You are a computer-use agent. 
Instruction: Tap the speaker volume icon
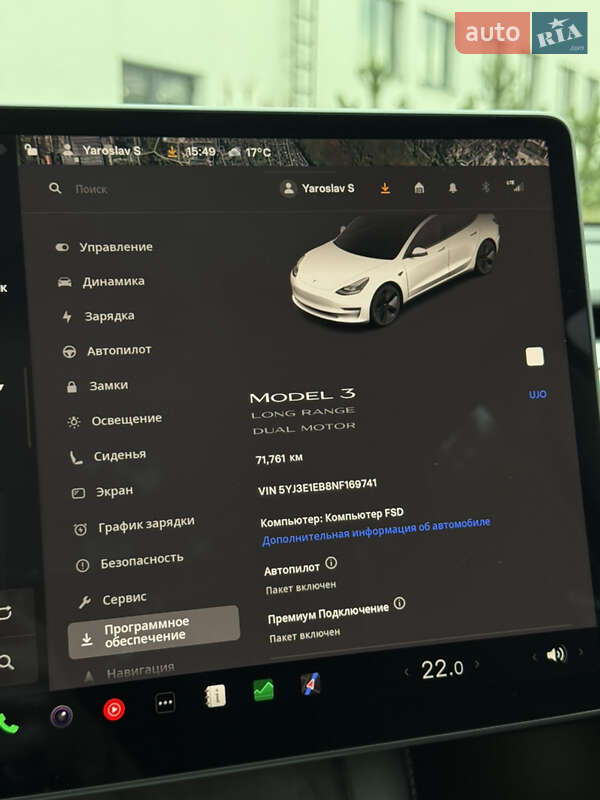556,654
